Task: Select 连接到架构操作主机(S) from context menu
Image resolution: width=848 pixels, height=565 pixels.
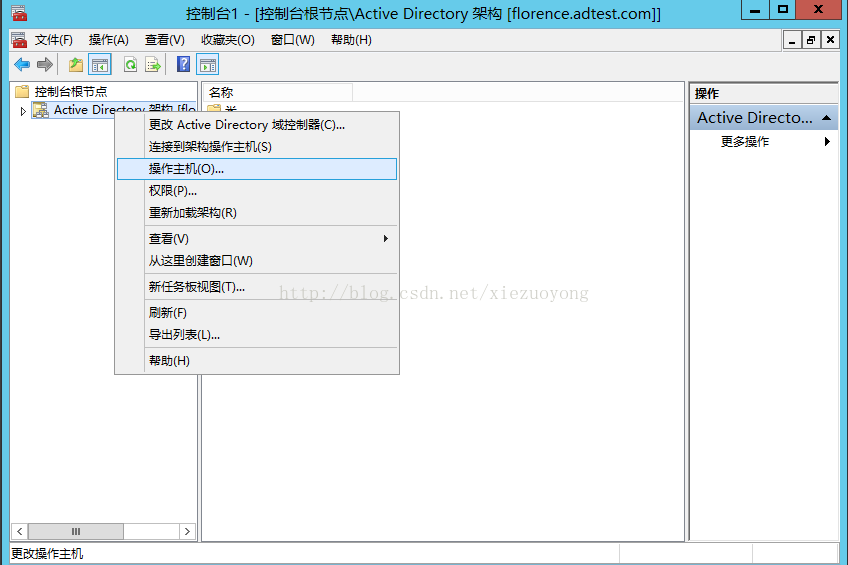Action: 257,147
